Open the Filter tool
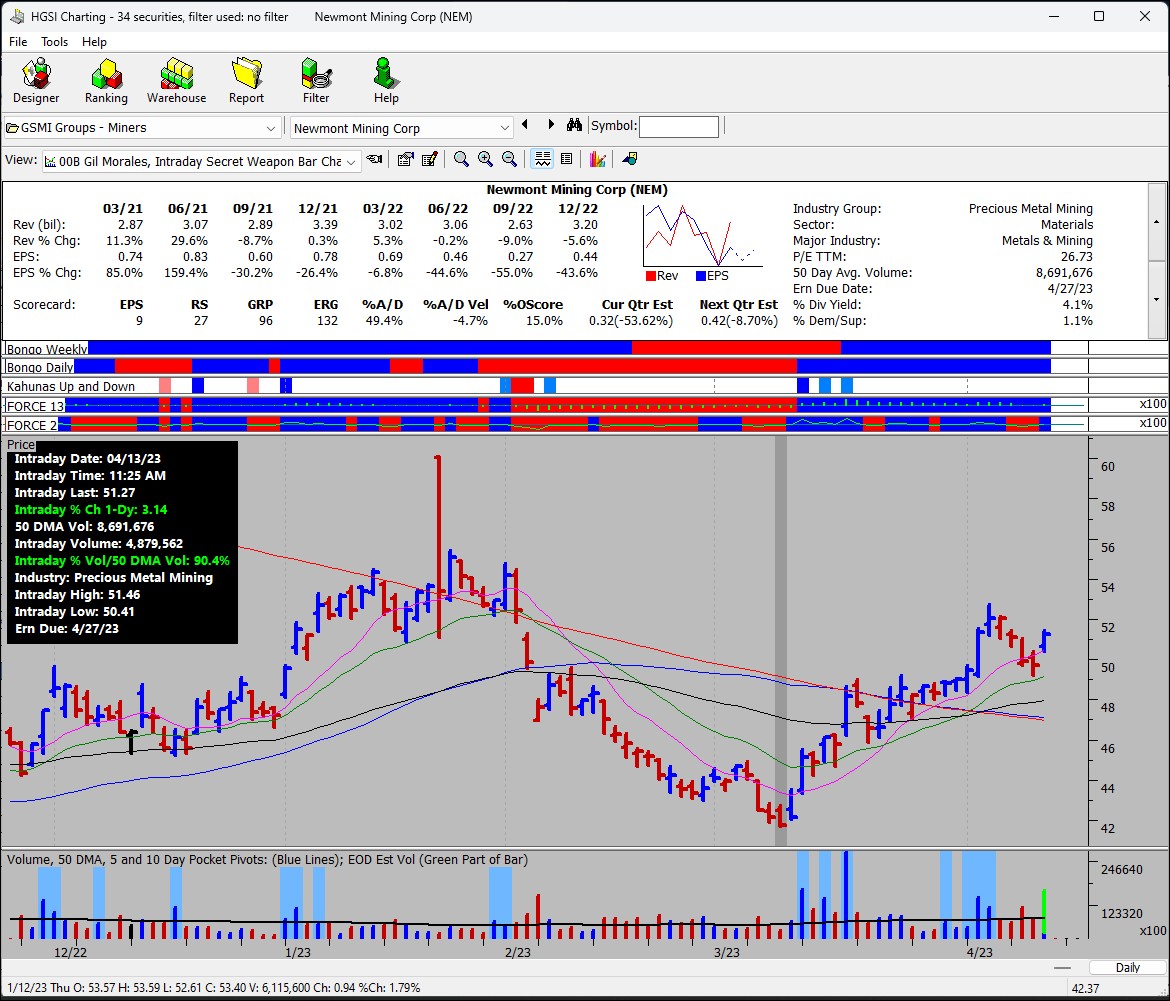 (x=316, y=81)
